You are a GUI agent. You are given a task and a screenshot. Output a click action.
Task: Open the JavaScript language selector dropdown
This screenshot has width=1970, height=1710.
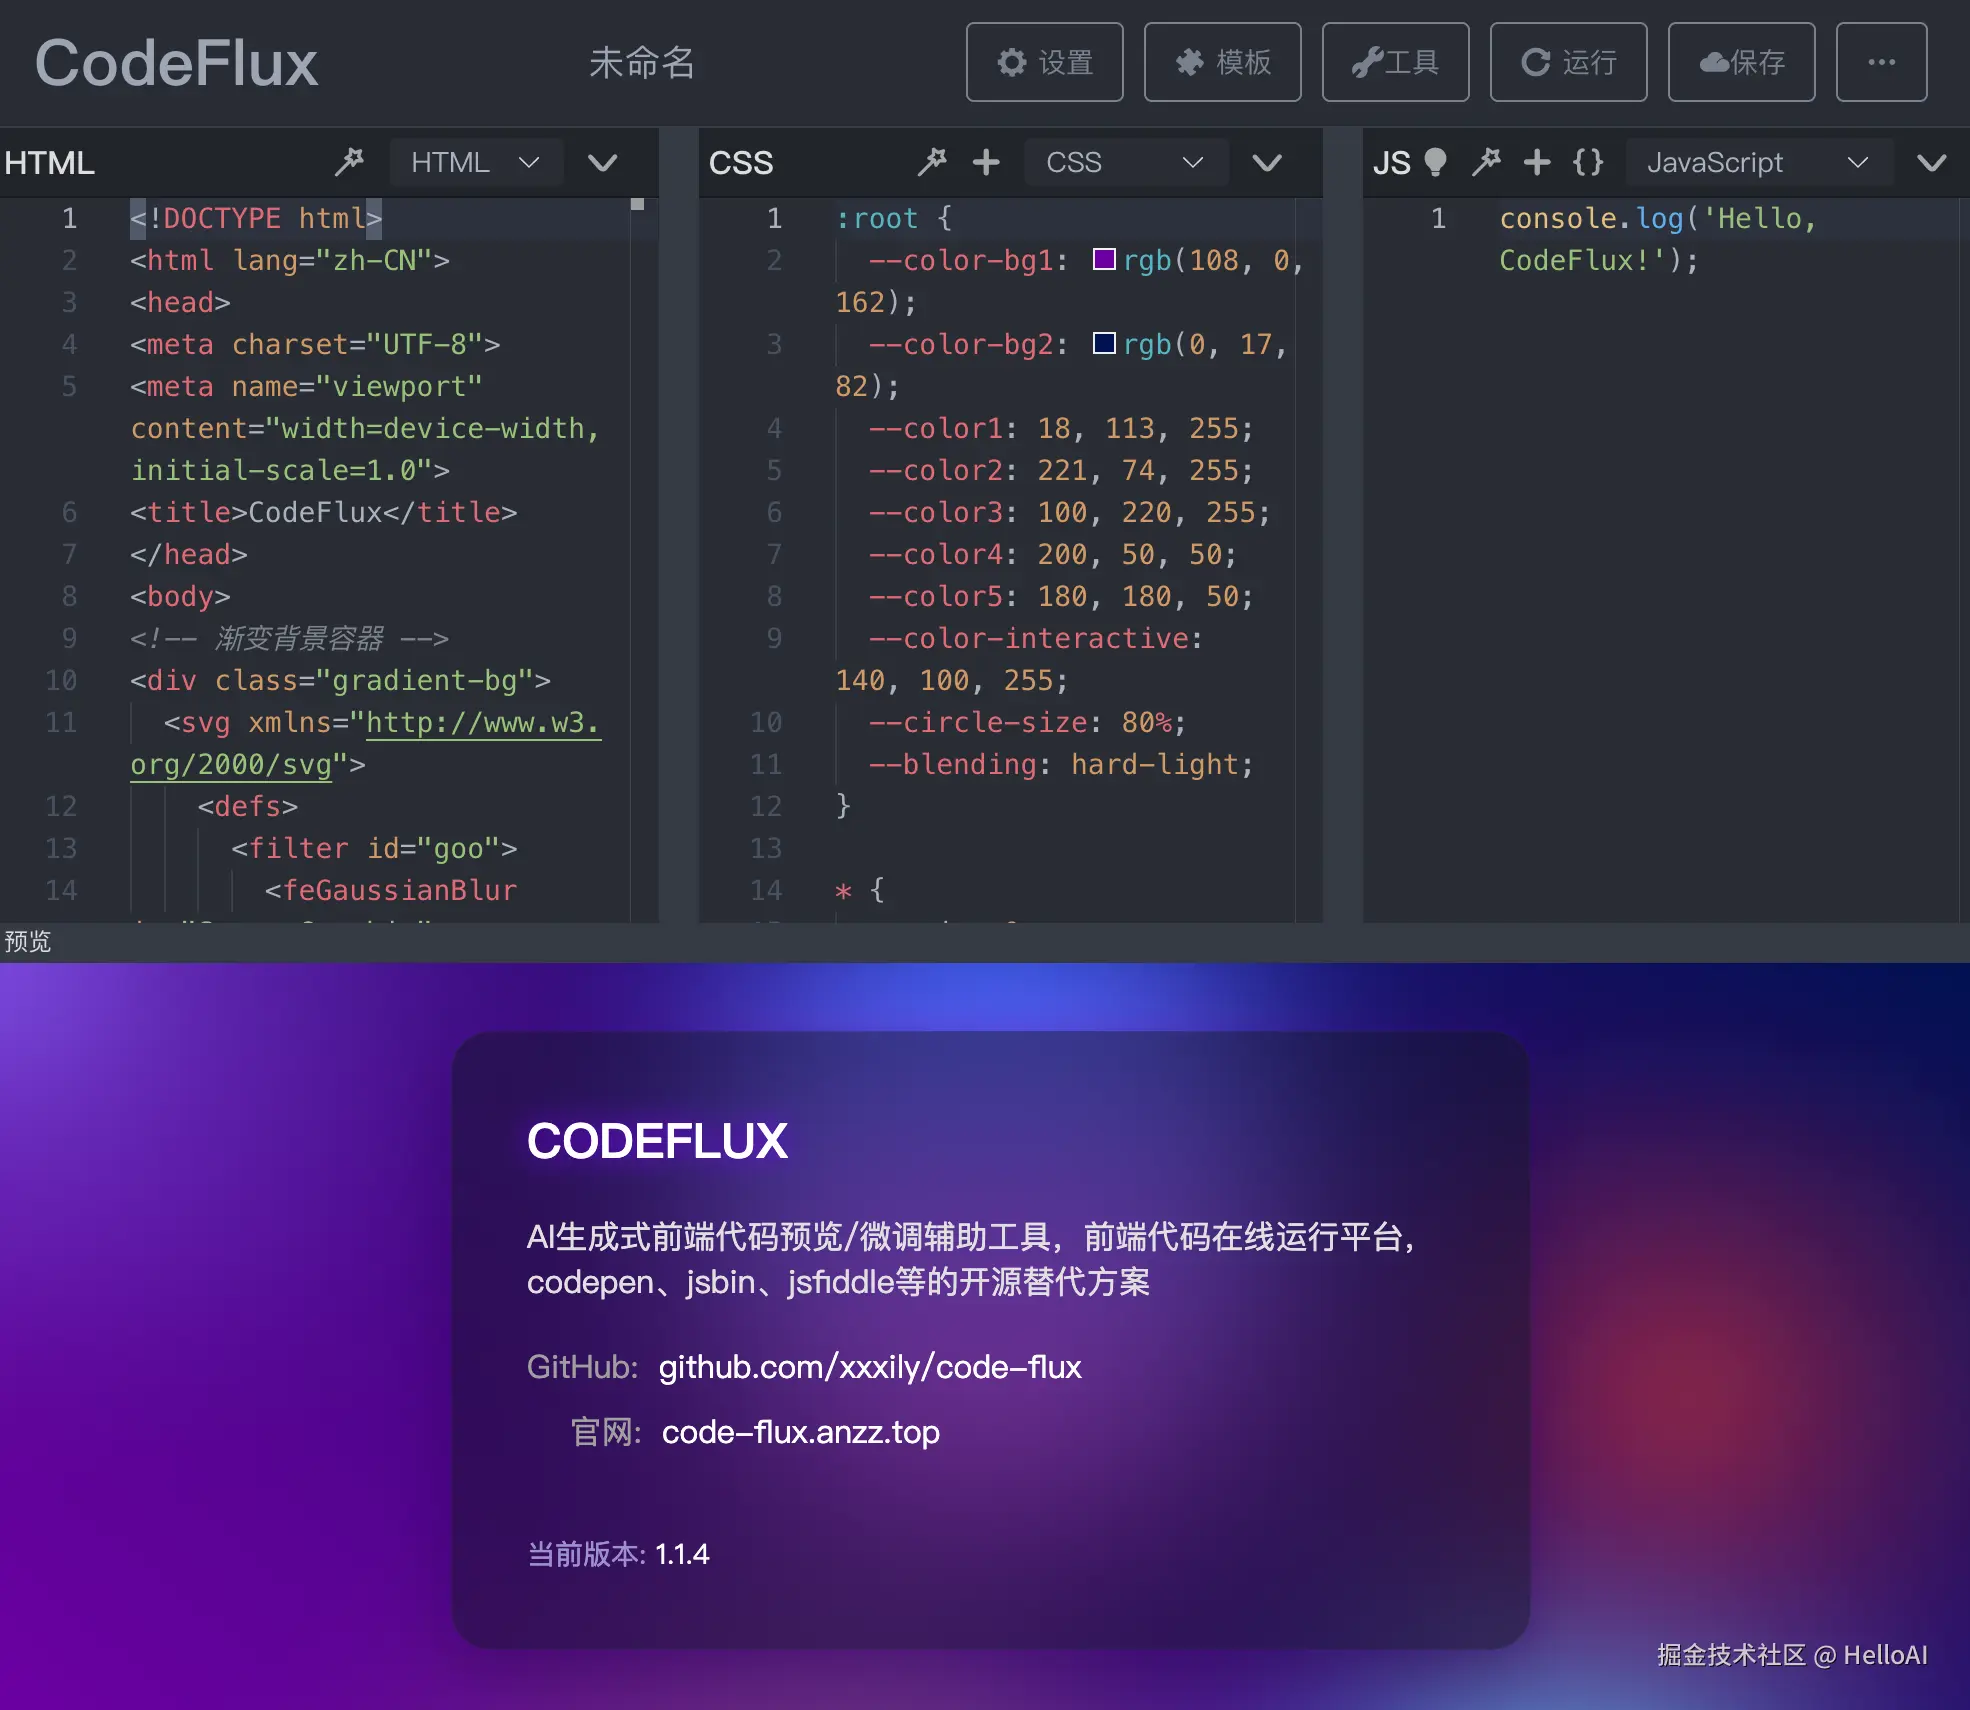click(x=1760, y=162)
